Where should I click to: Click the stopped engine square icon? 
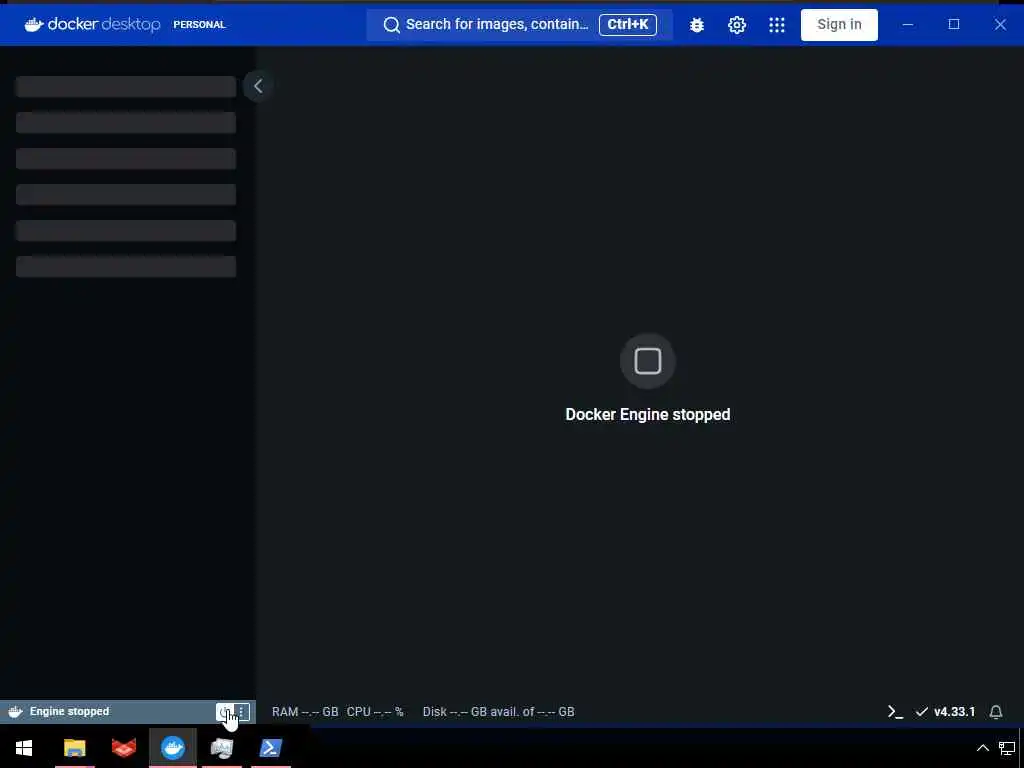[647, 360]
